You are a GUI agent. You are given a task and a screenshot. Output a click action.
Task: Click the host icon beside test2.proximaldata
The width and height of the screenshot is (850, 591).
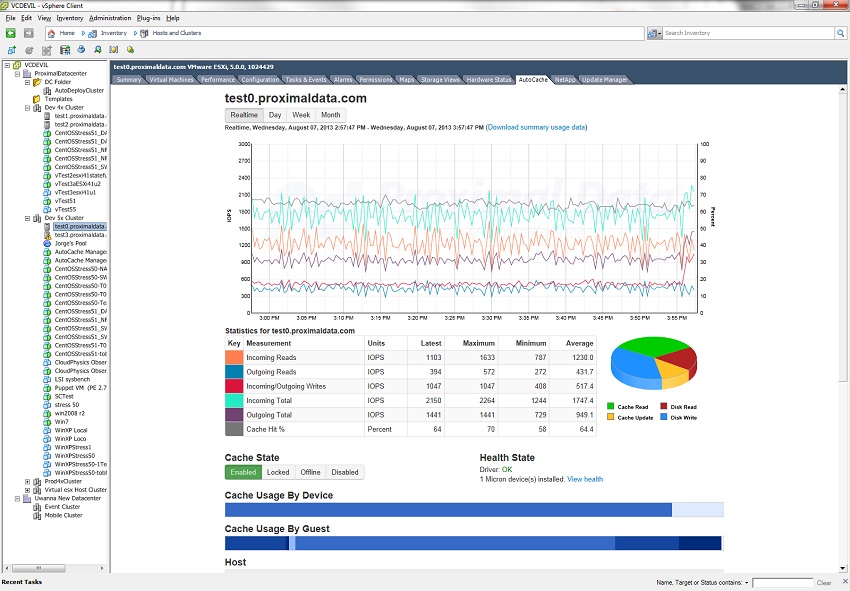tap(47, 125)
